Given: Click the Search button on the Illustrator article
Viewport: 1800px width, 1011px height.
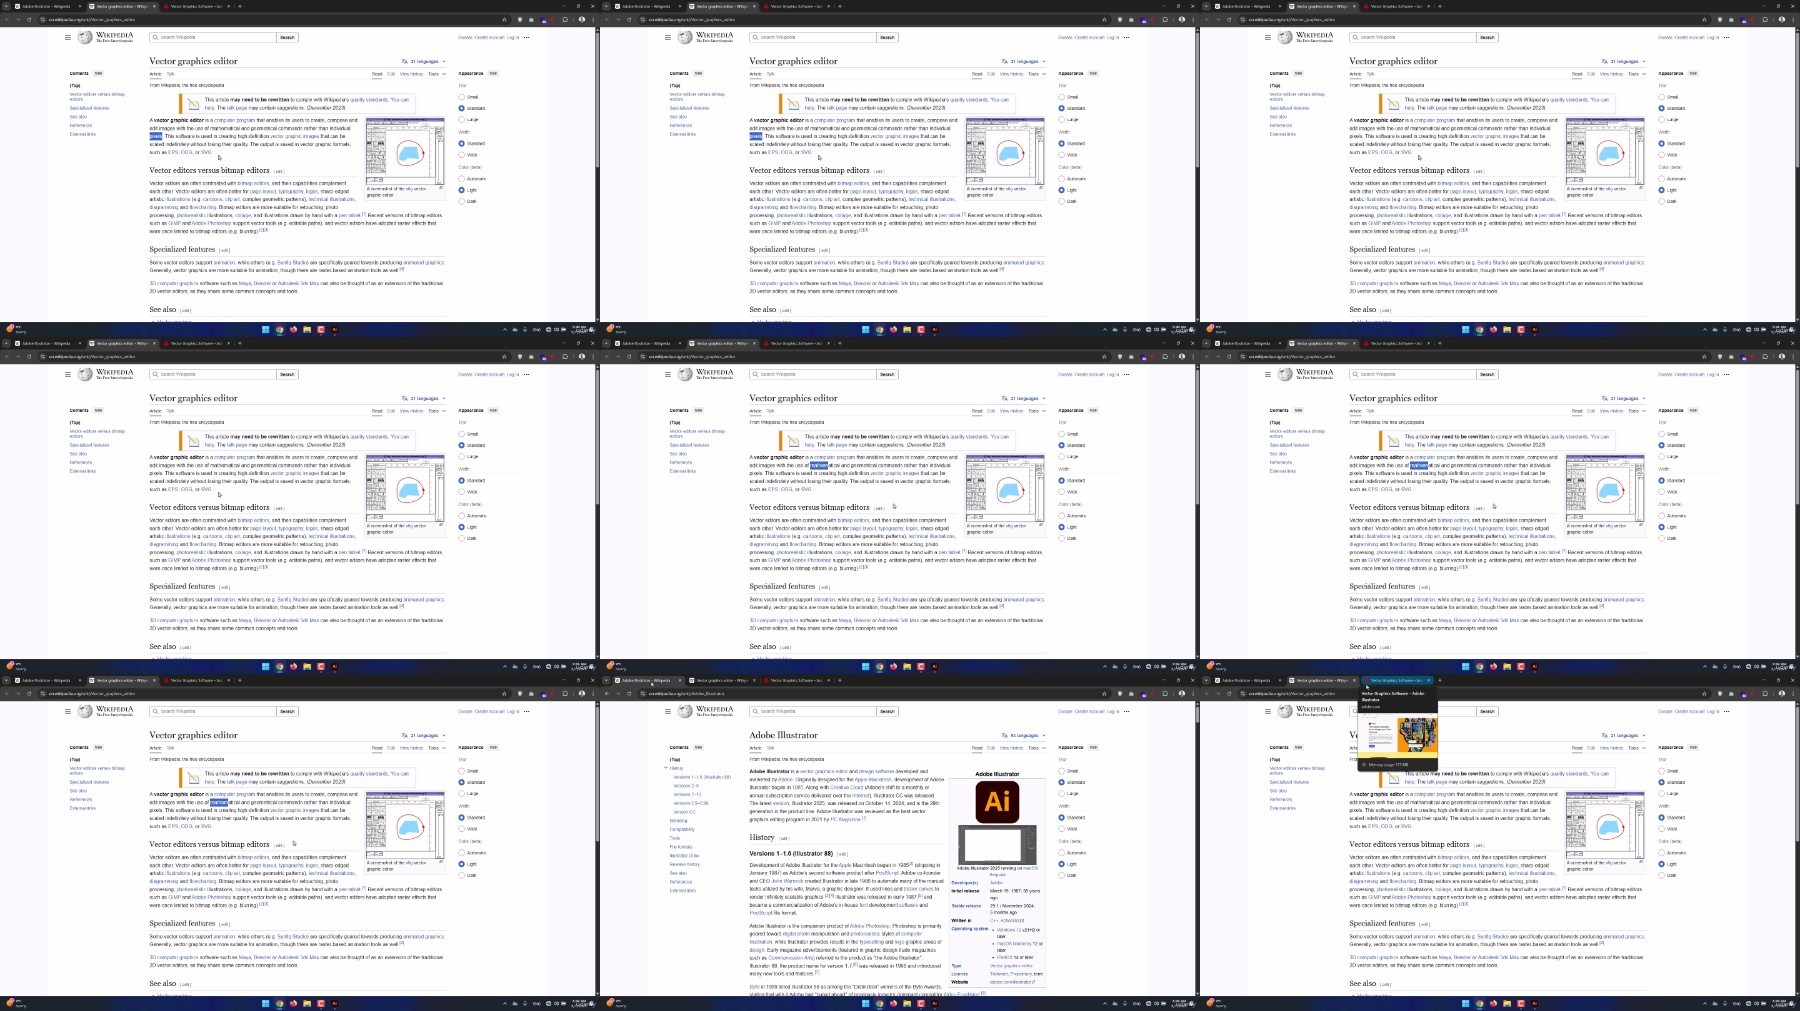Looking at the screenshot, I should click(887, 711).
